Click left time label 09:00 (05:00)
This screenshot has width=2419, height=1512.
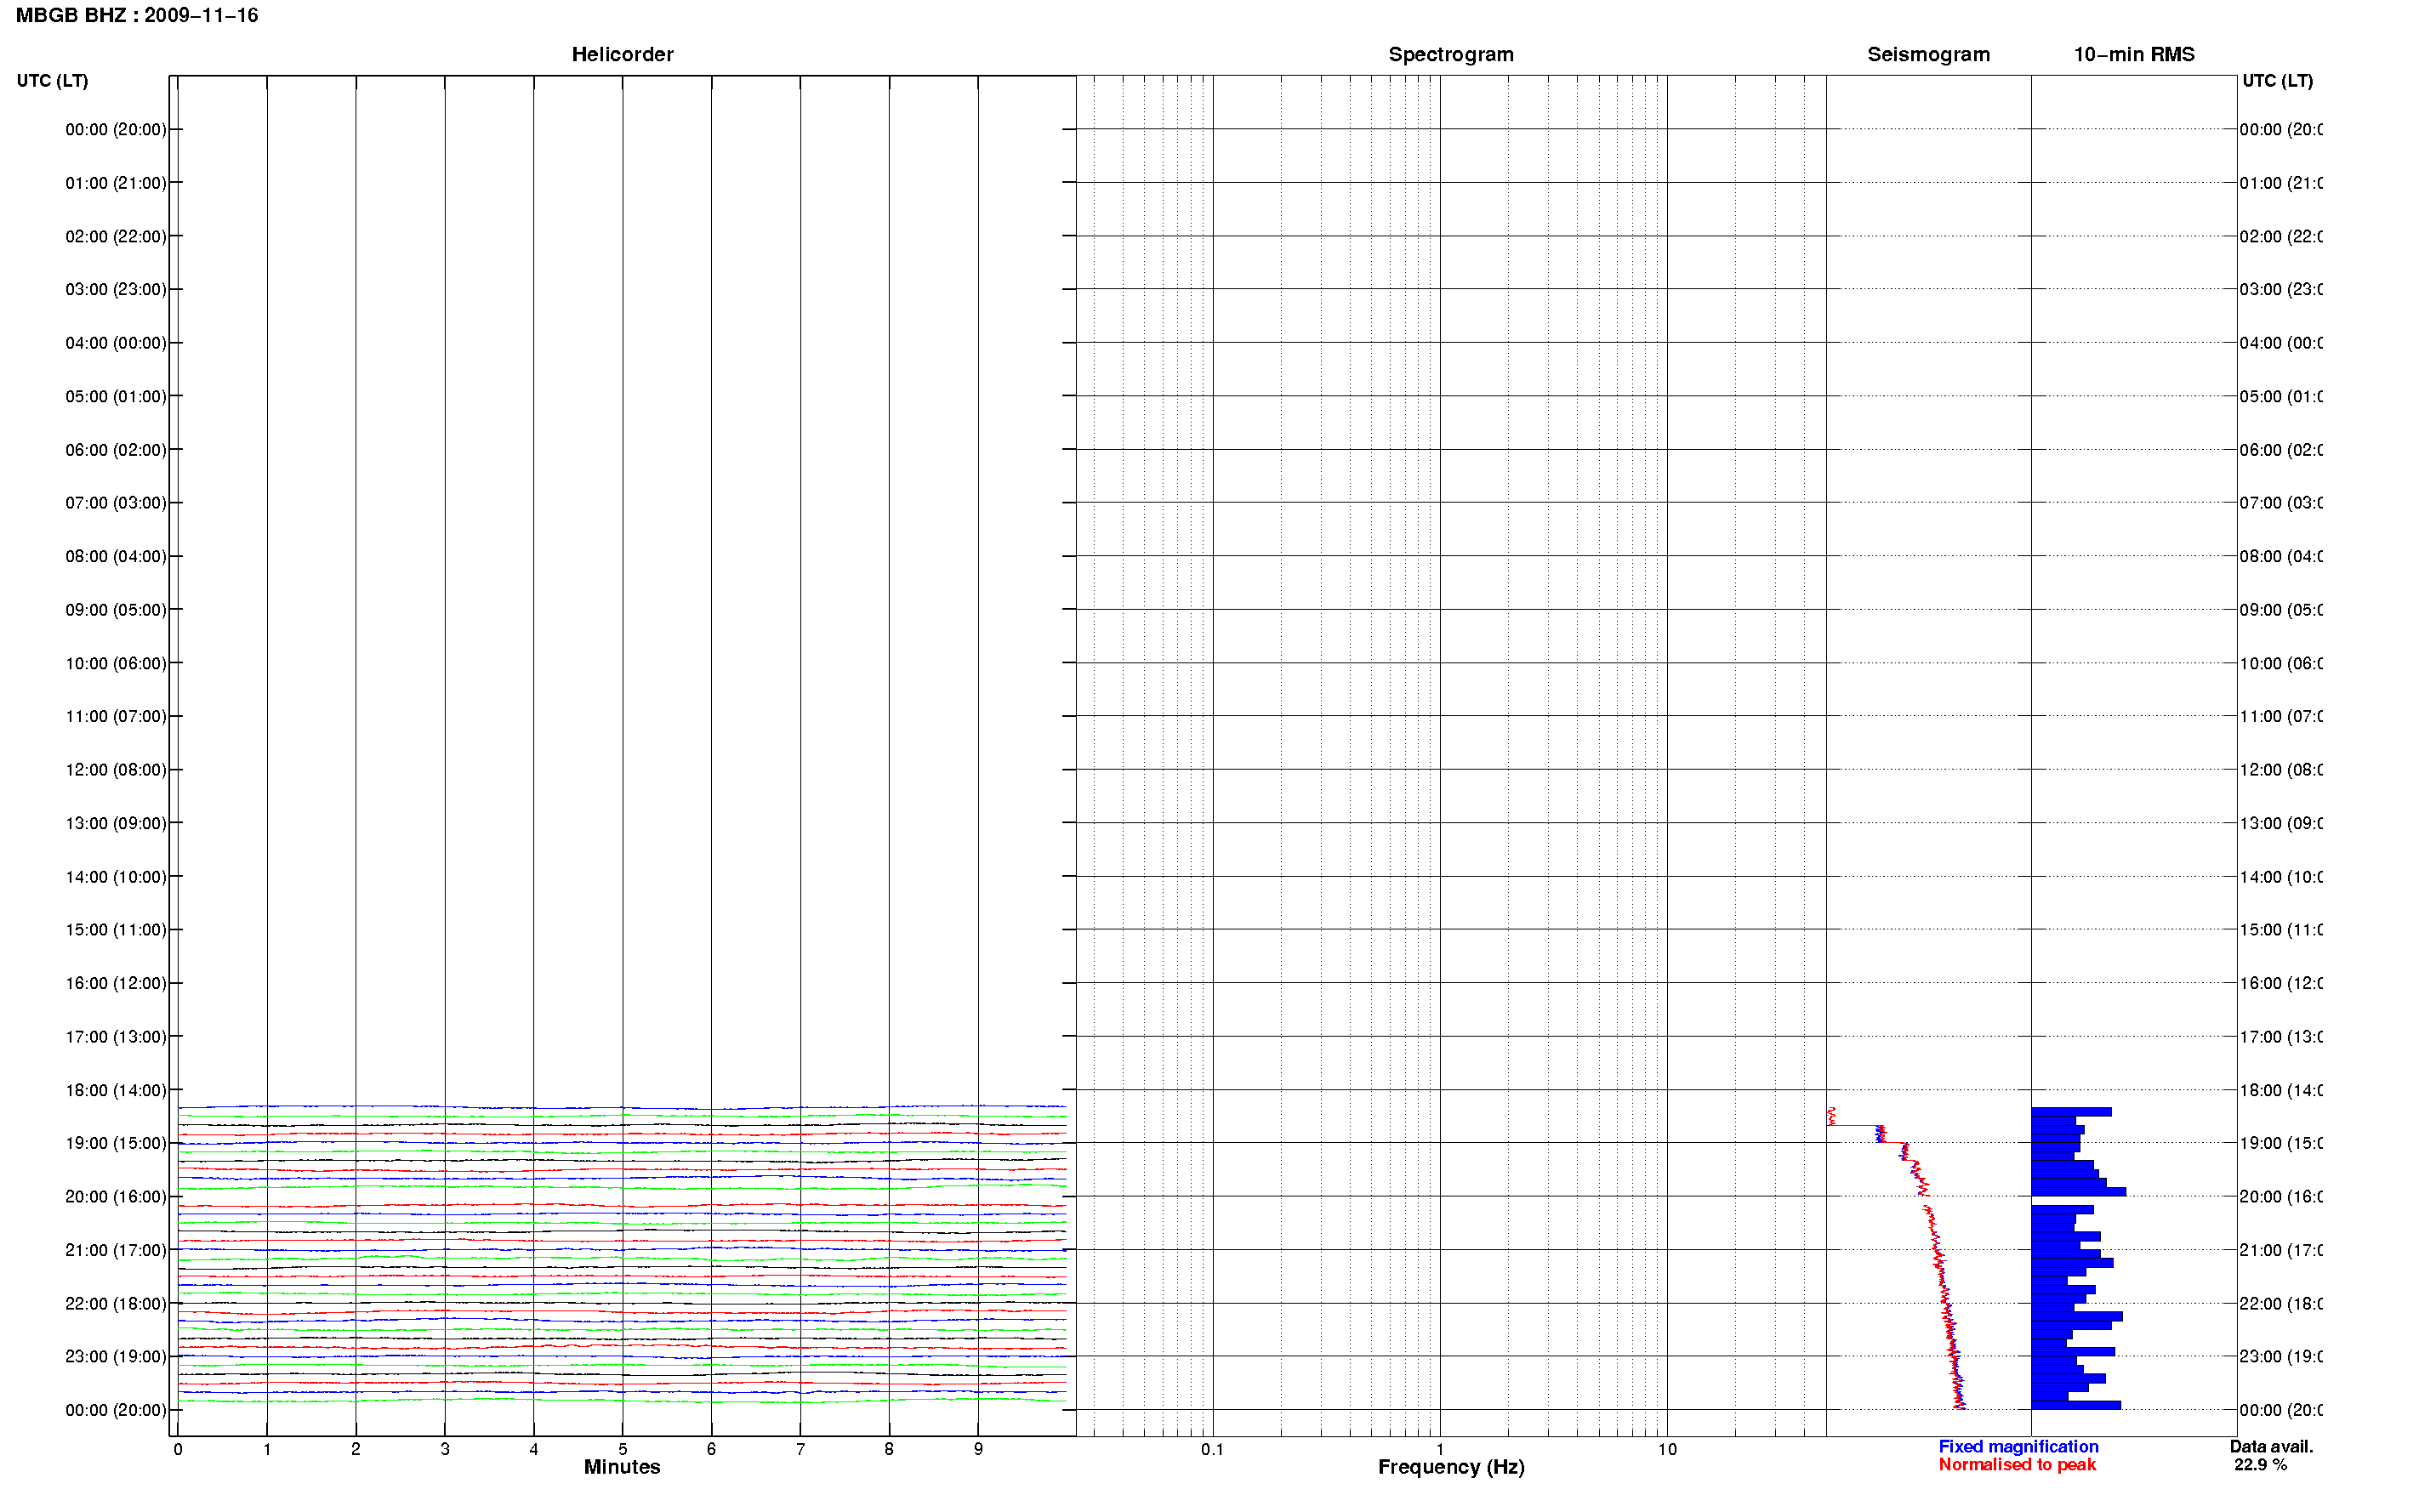(x=116, y=610)
